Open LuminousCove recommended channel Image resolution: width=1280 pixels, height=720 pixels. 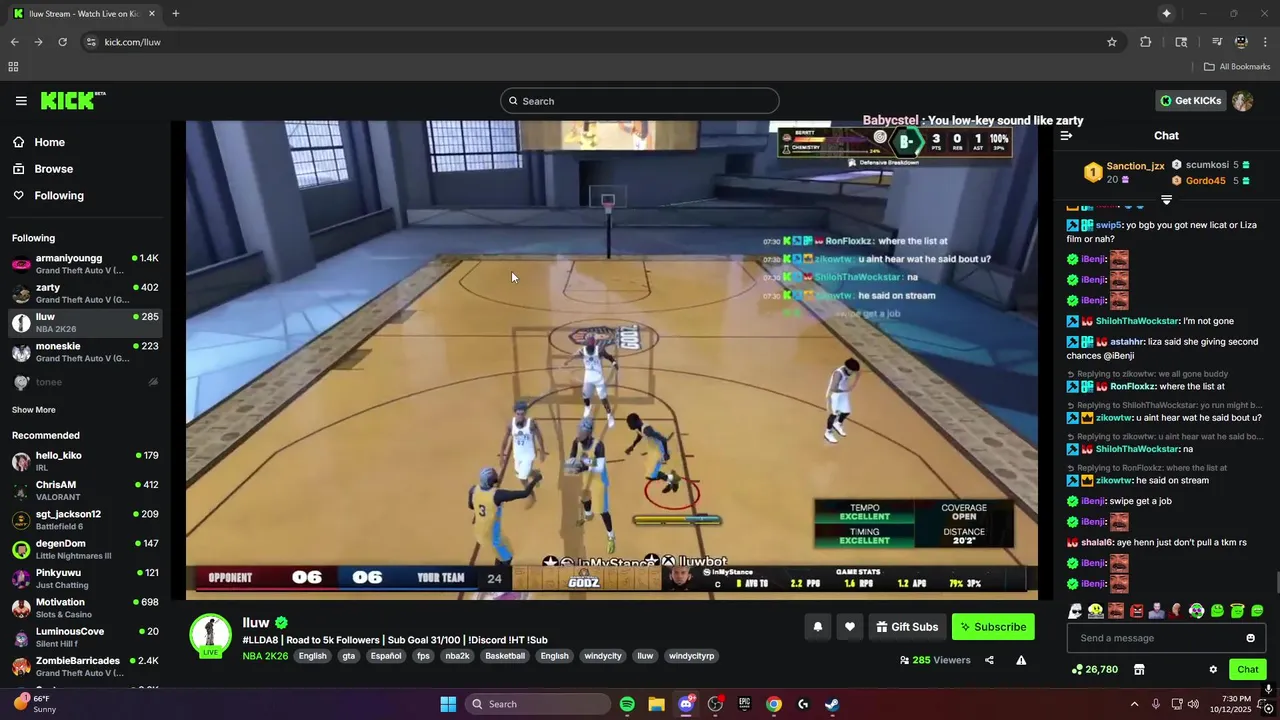85,637
